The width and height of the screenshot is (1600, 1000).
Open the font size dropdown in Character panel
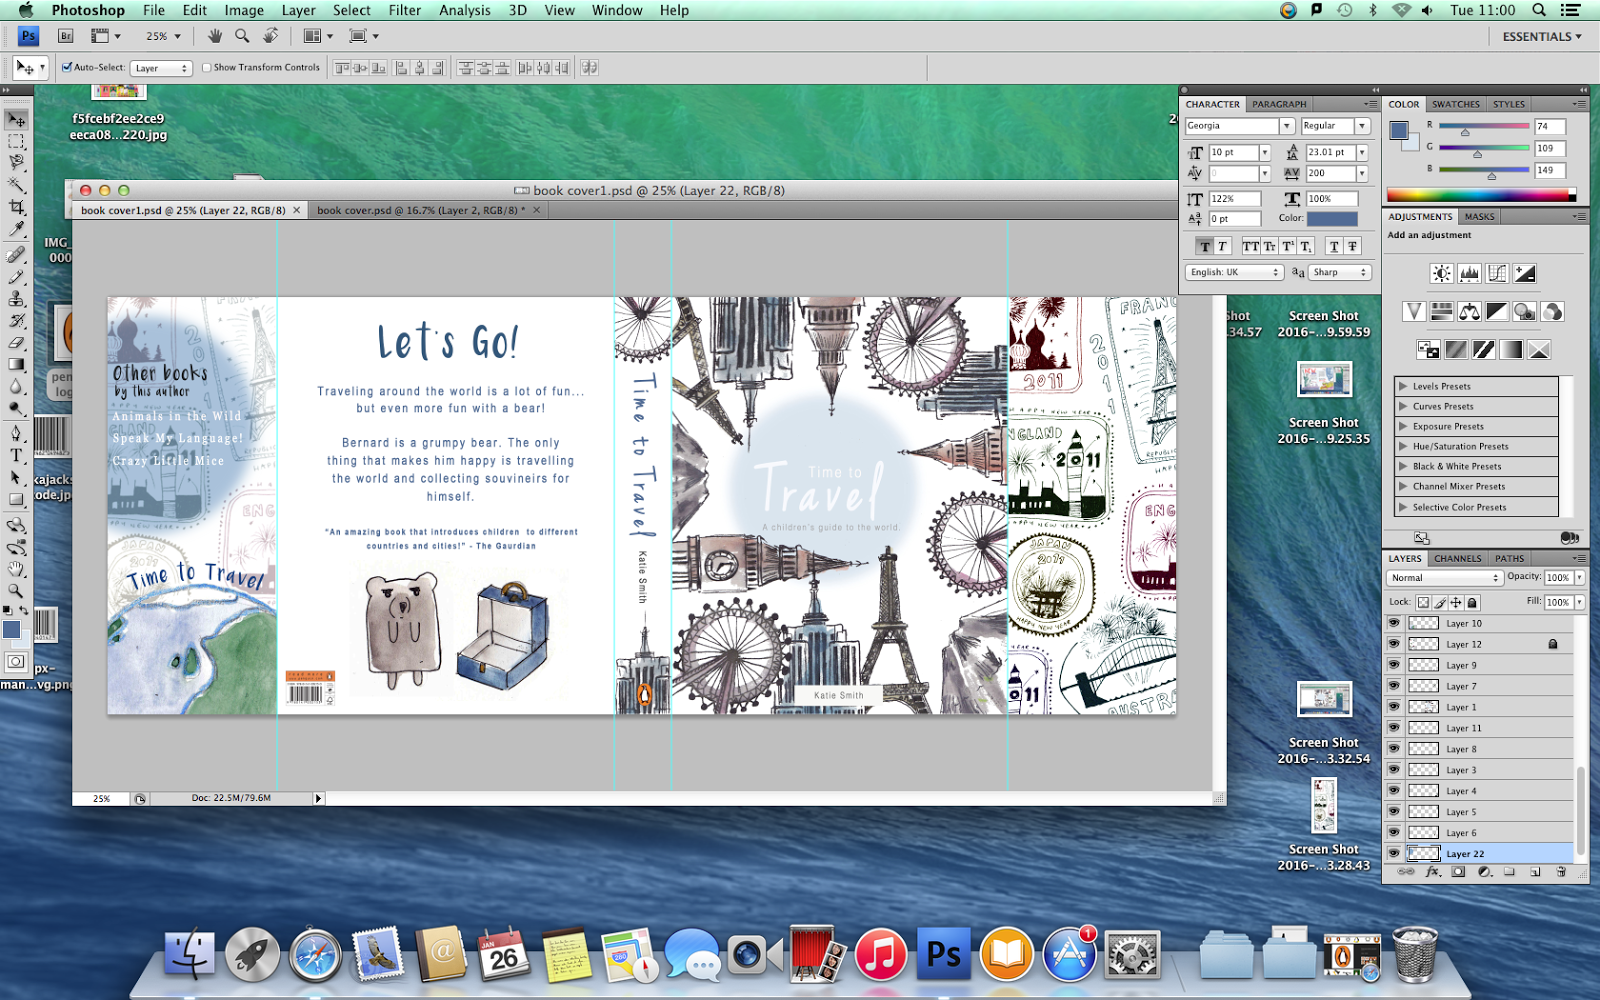tap(1266, 152)
